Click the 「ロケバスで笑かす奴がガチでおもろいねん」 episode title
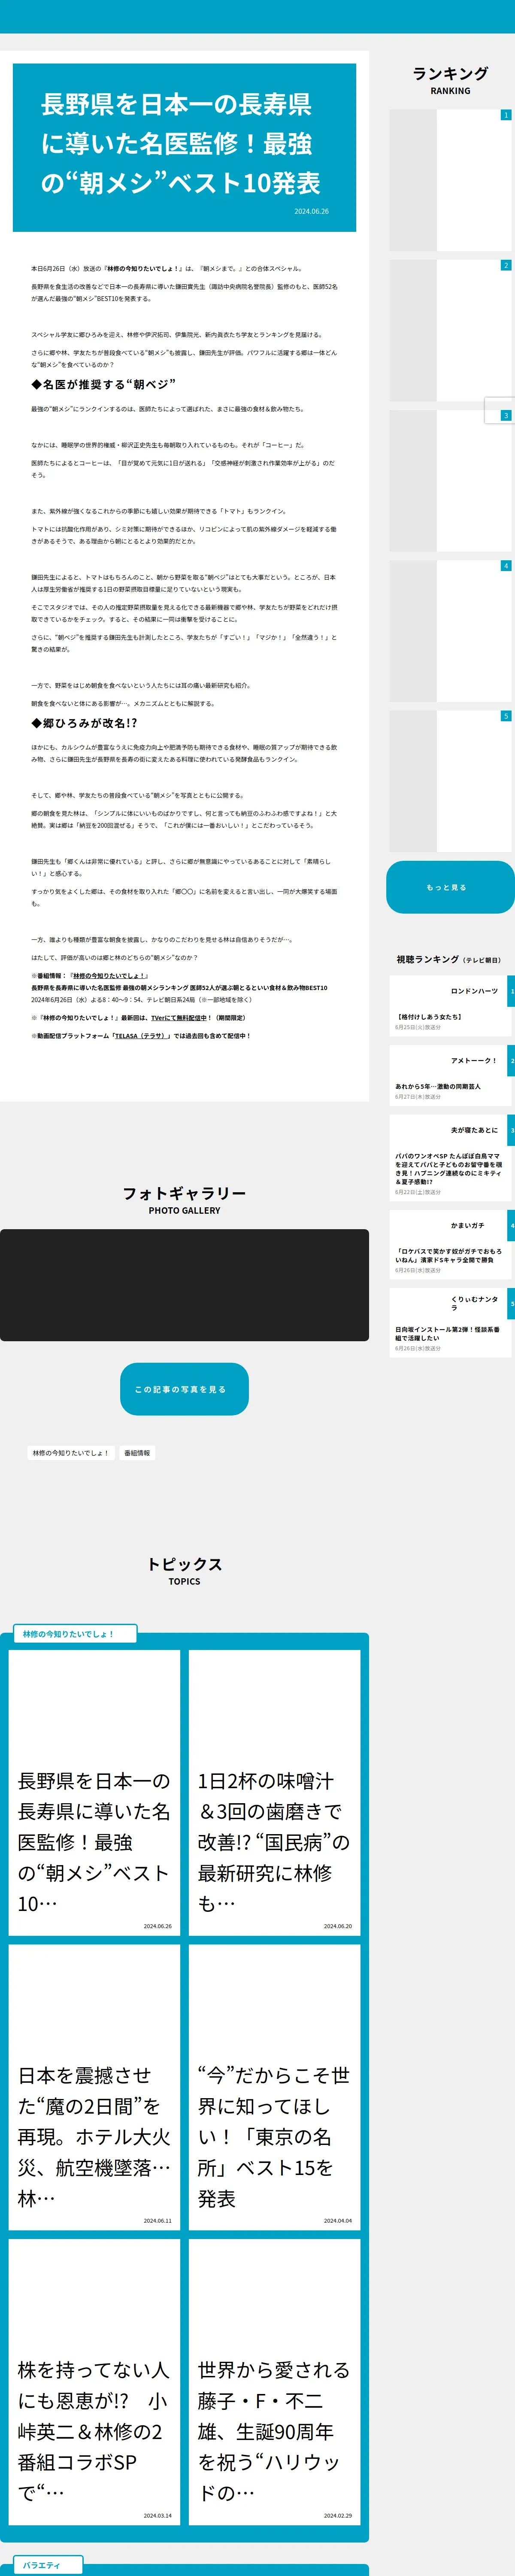The width and height of the screenshot is (515, 2576). click(448, 1255)
